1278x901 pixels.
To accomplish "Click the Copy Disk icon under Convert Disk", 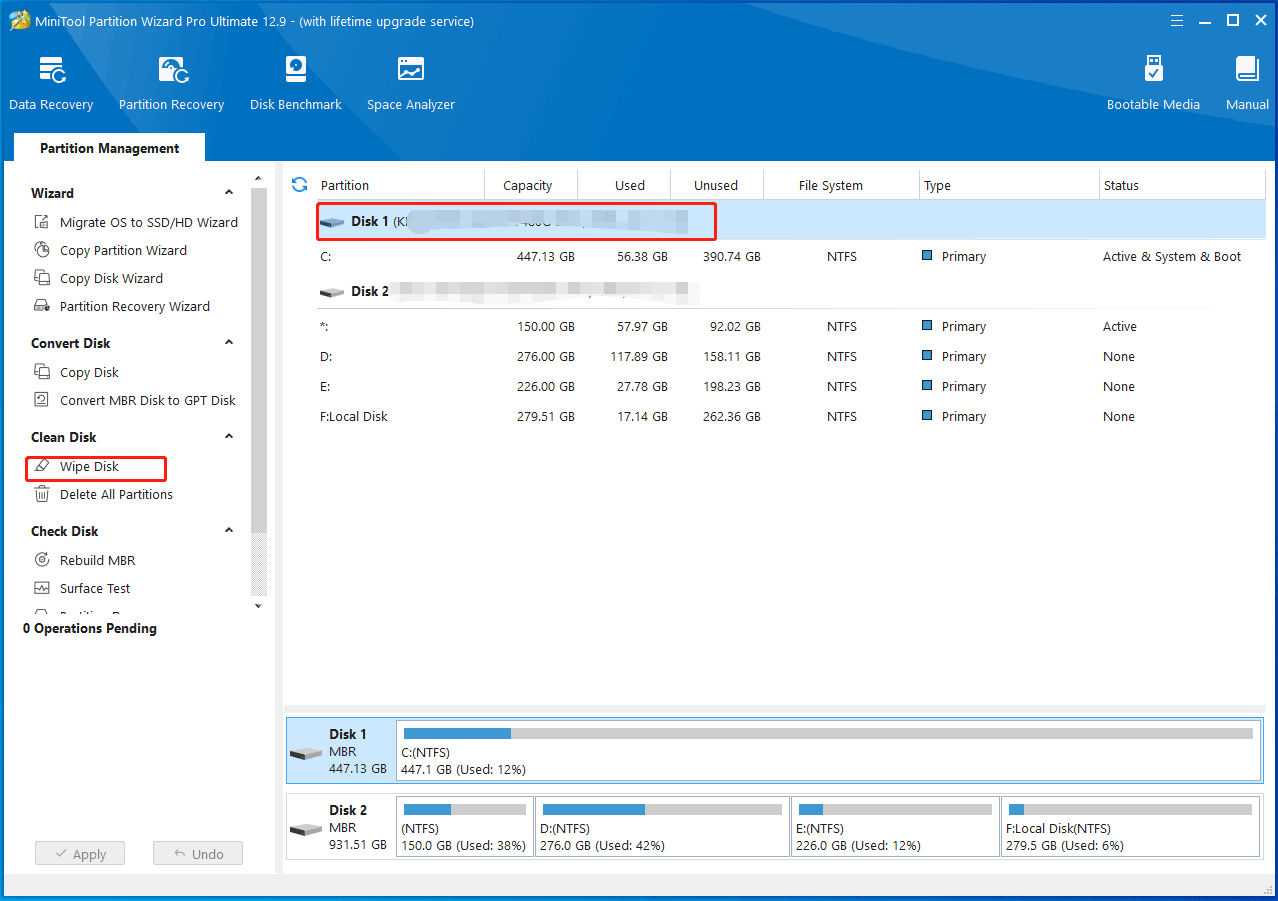I will [42, 372].
